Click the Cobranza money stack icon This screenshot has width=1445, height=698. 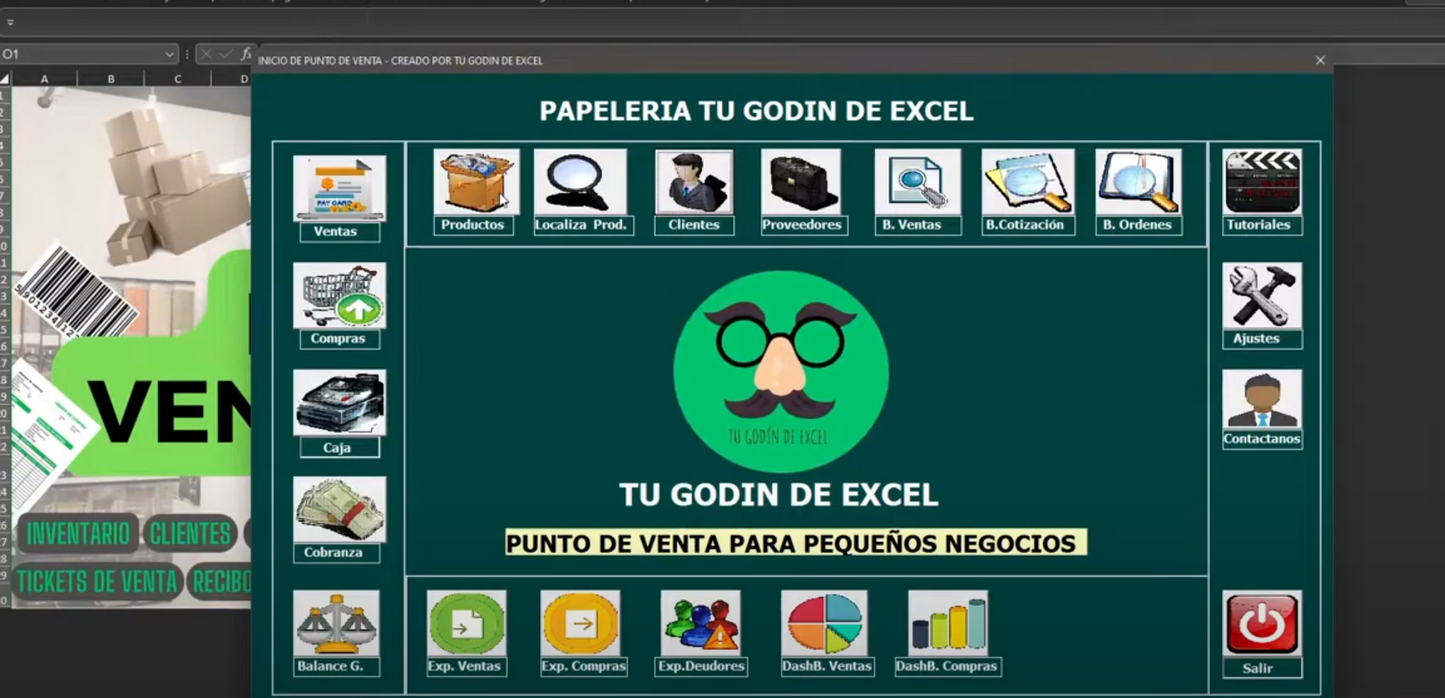(339, 510)
